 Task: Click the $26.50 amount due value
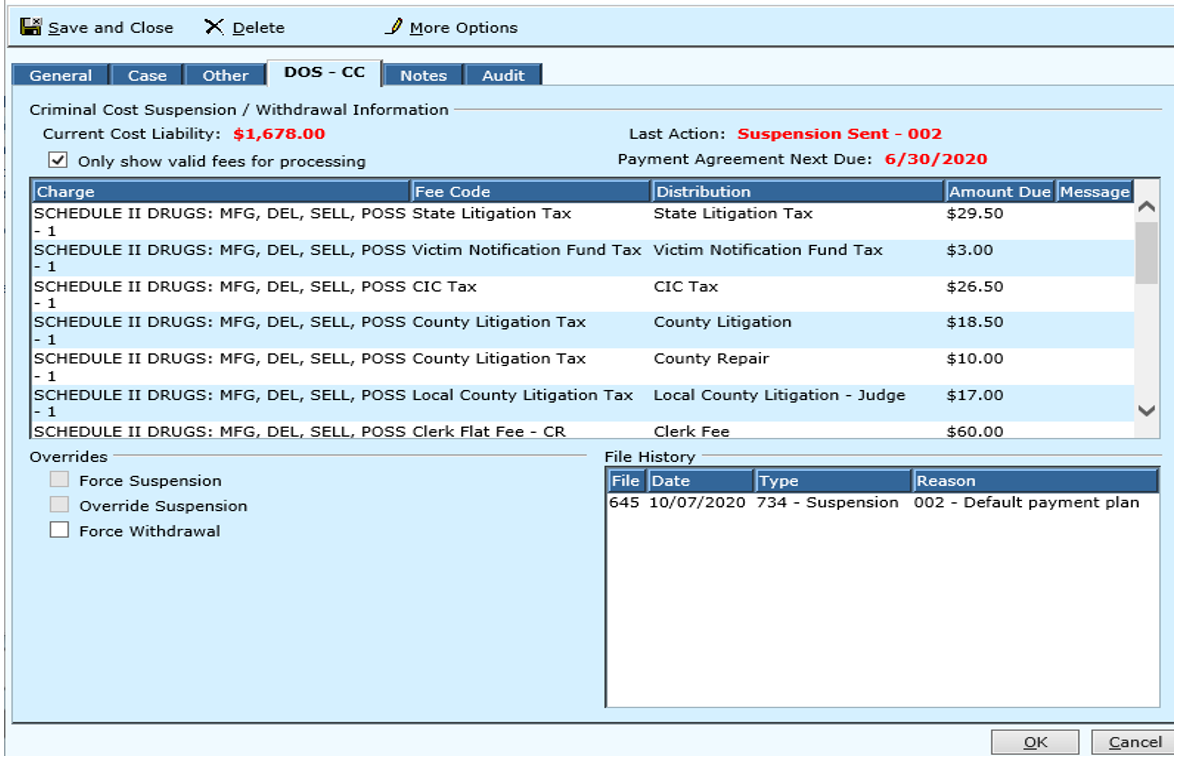(x=975, y=287)
